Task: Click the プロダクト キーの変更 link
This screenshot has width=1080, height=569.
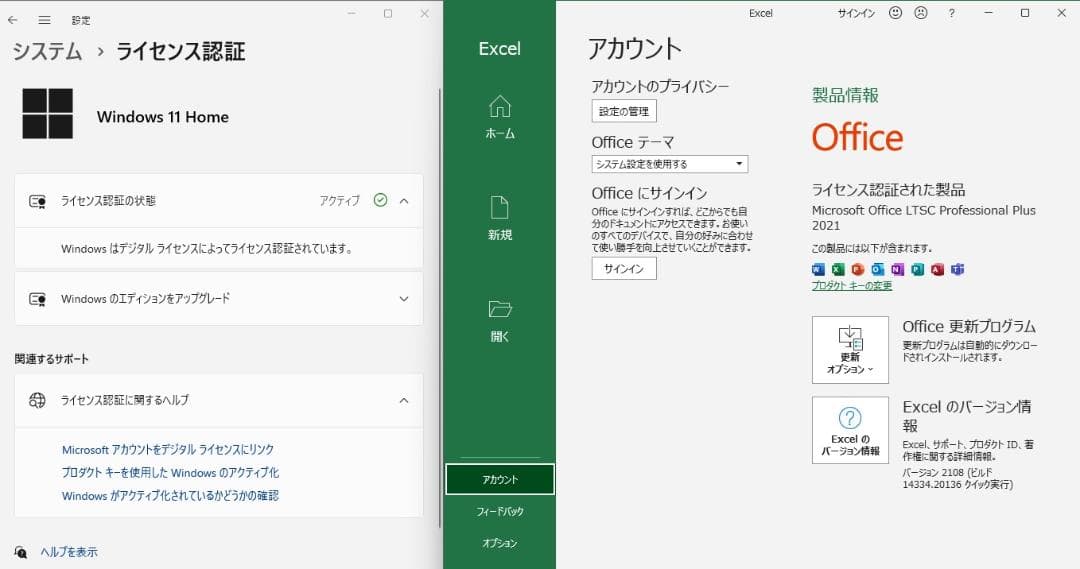Action: click(x=852, y=285)
